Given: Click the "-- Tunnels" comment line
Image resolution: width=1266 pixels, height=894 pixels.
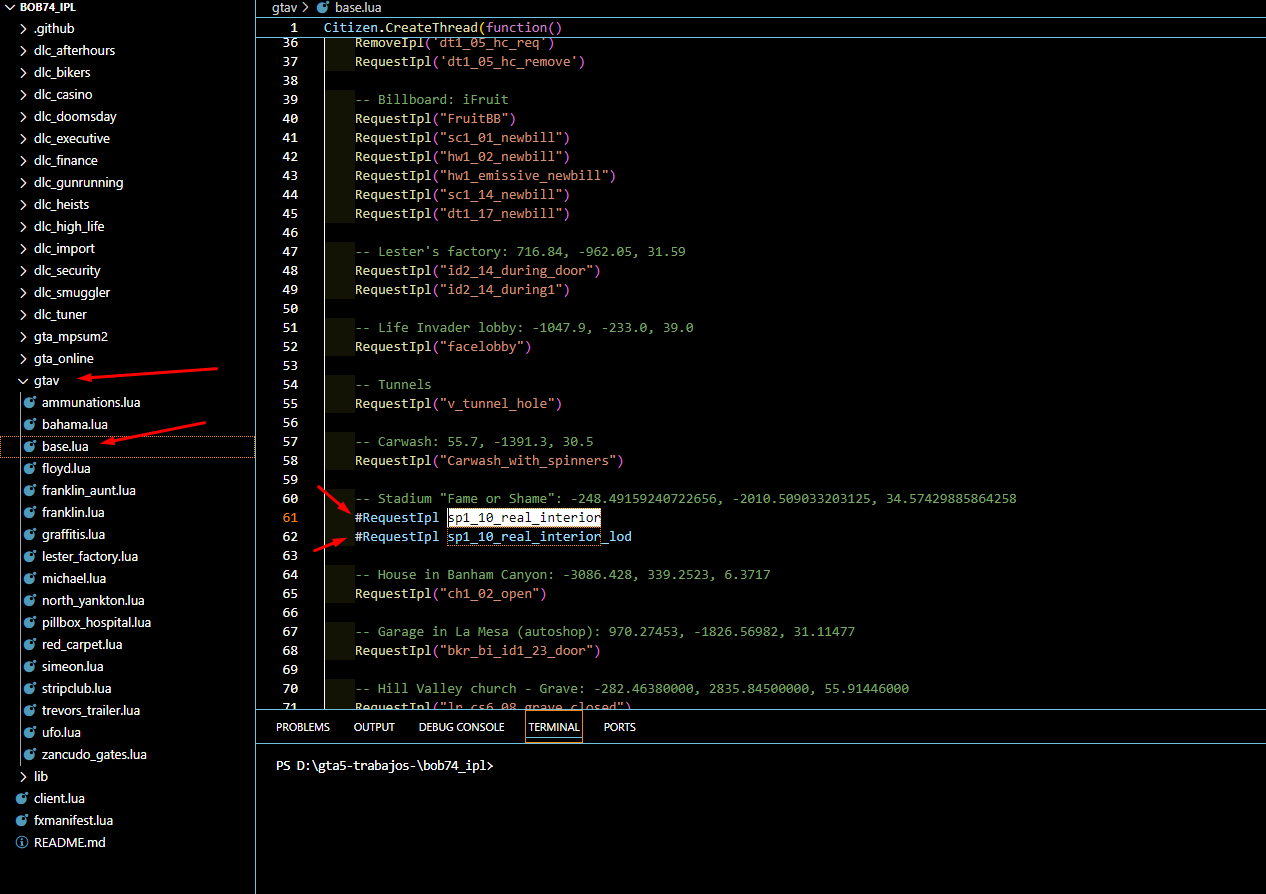Looking at the screenshot, I should tap(393, 385).
